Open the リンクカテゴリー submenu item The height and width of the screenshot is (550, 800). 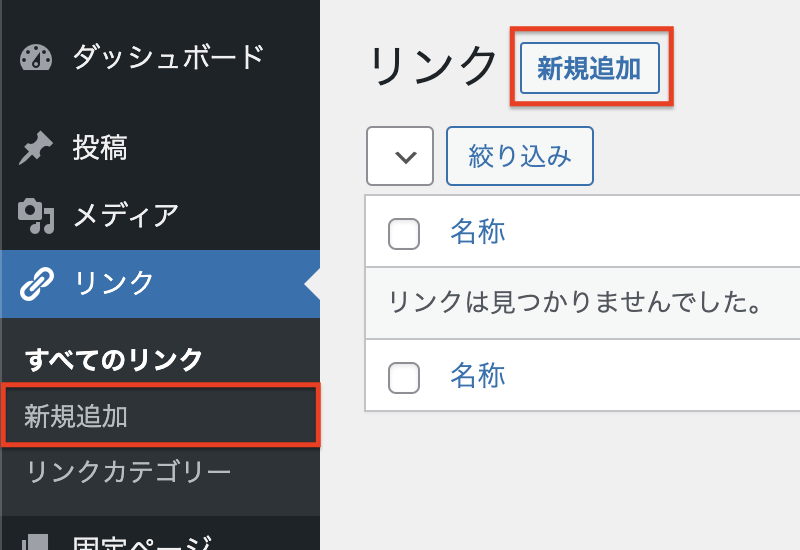(x=128, y=471)
